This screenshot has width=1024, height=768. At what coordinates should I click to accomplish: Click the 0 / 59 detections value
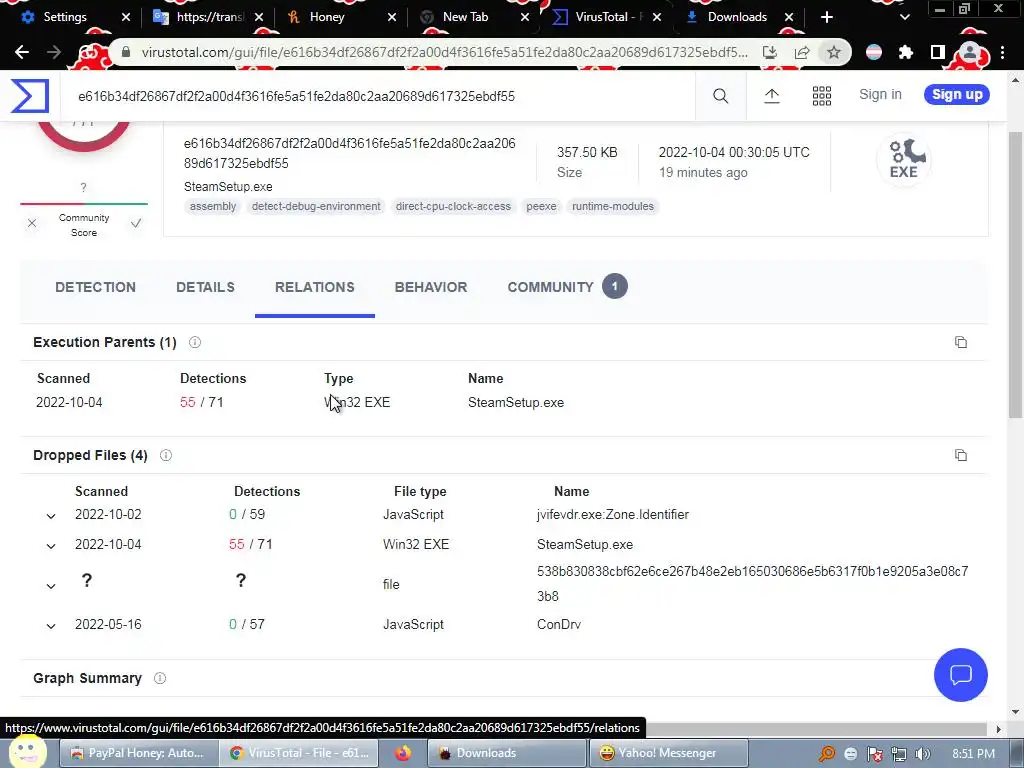tap(247, 515)
